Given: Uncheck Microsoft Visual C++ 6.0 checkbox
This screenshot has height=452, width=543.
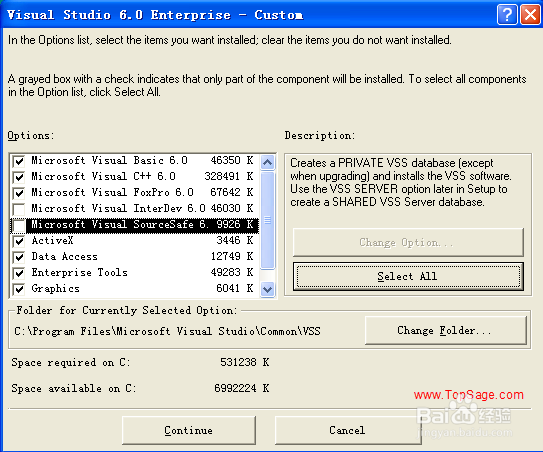Looking at the screenshot, I should coord(19,177).
